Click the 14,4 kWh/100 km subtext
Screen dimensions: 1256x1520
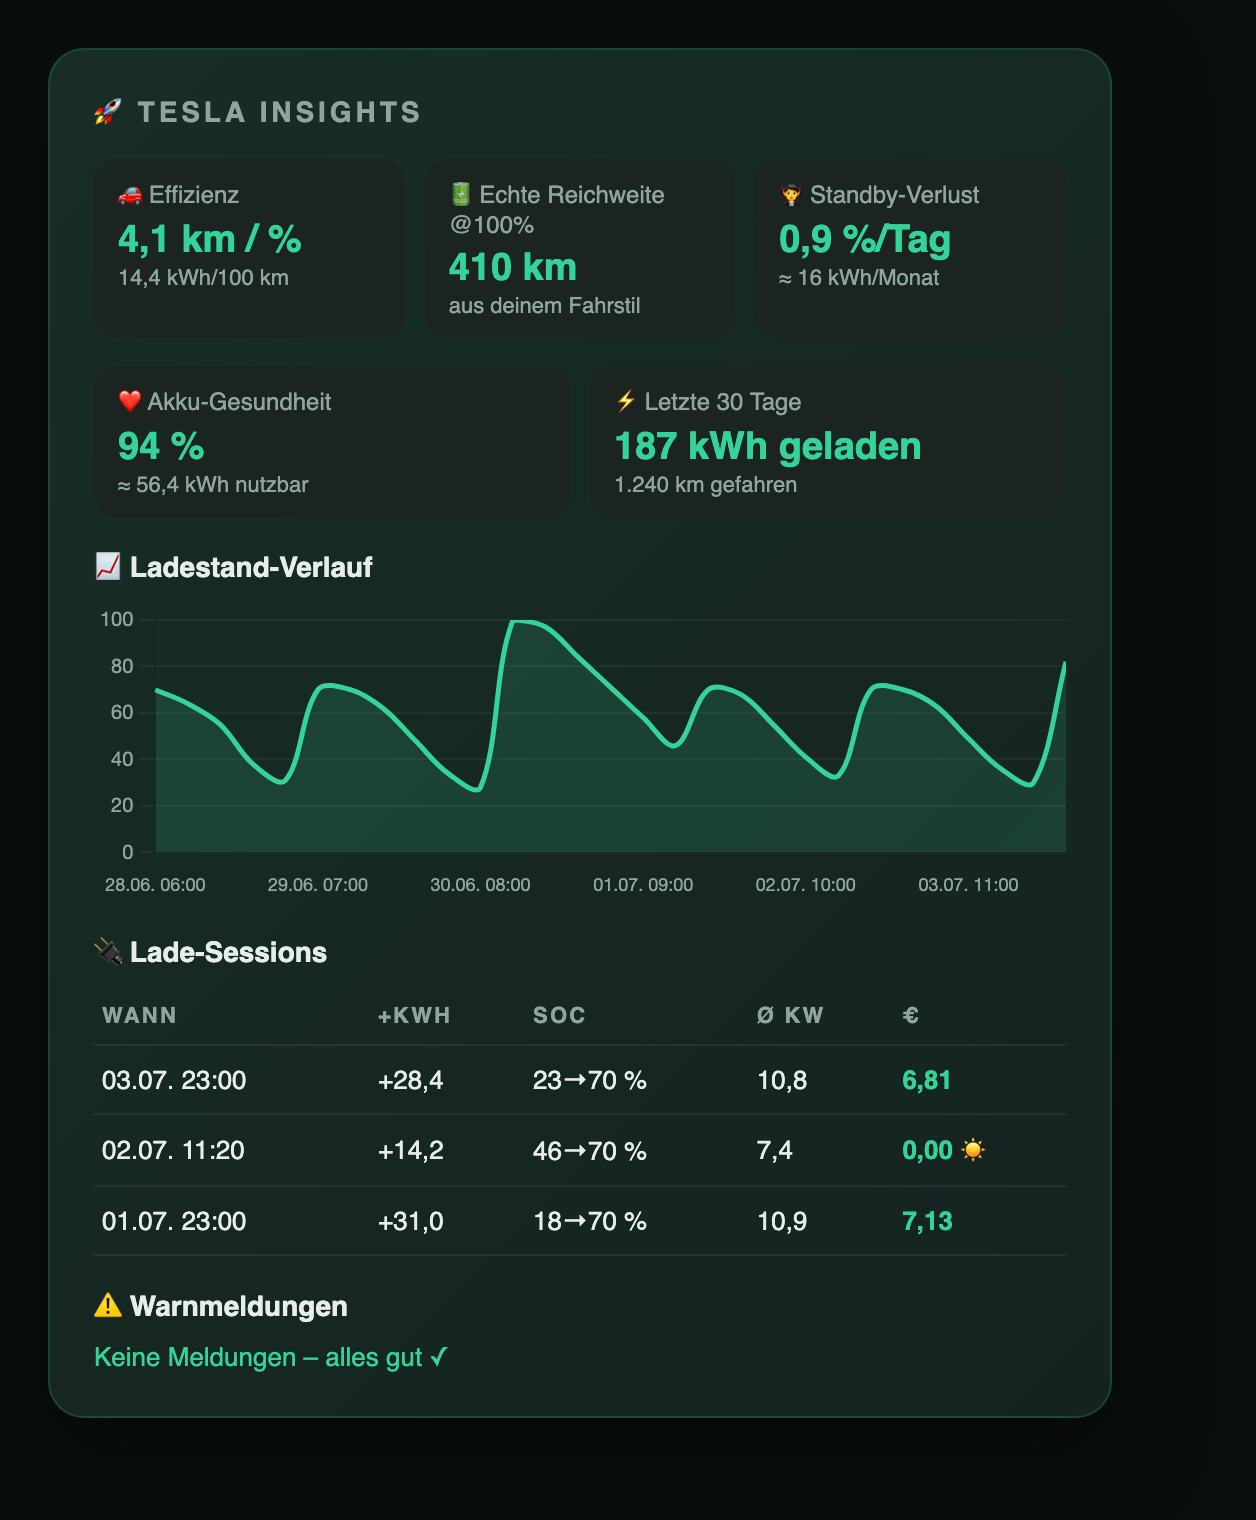tap(203, 278)
